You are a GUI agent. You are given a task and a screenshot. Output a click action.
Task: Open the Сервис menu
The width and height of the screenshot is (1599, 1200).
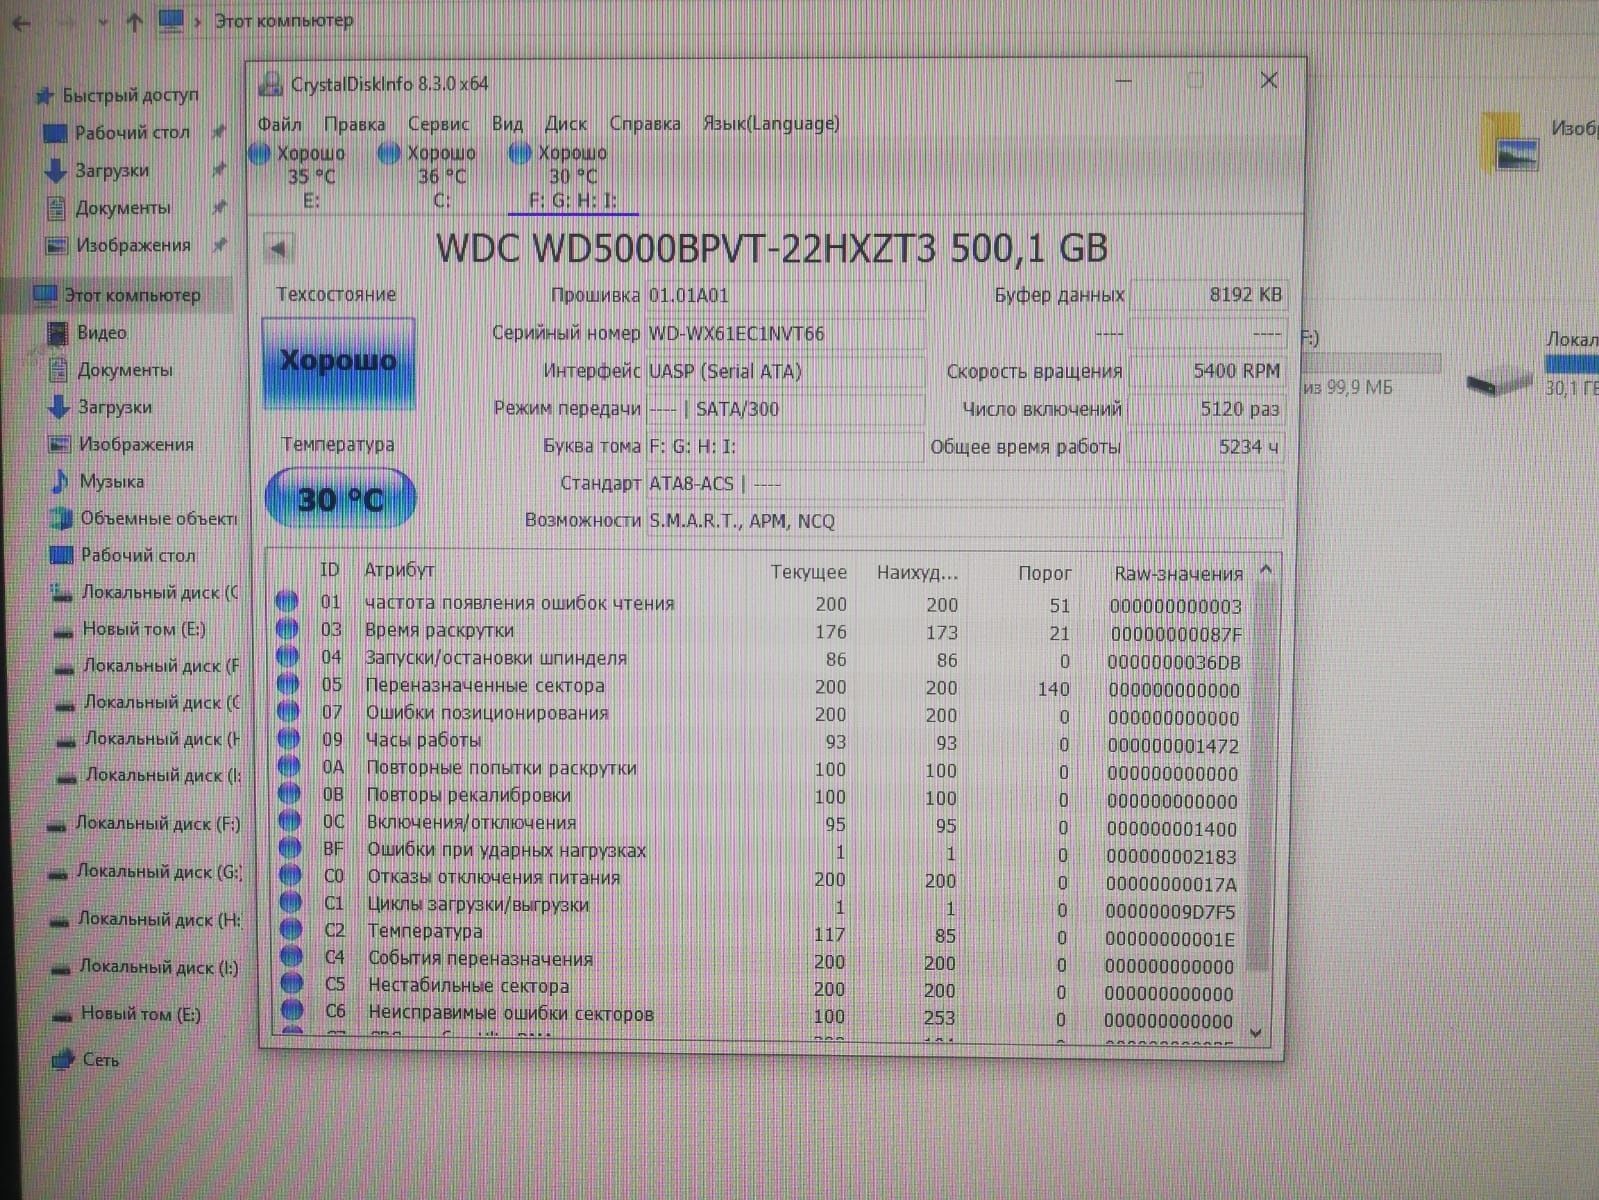coord(438,124)
